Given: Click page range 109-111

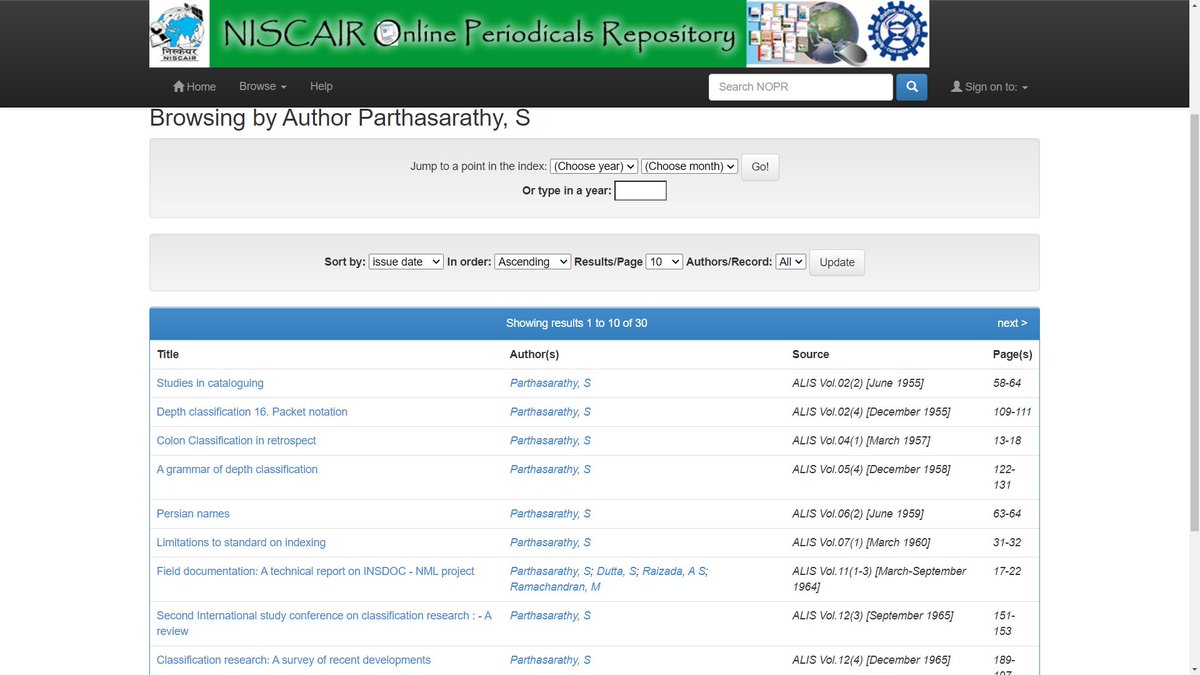Looking at the screenshot, I should tap(1012, 412).
